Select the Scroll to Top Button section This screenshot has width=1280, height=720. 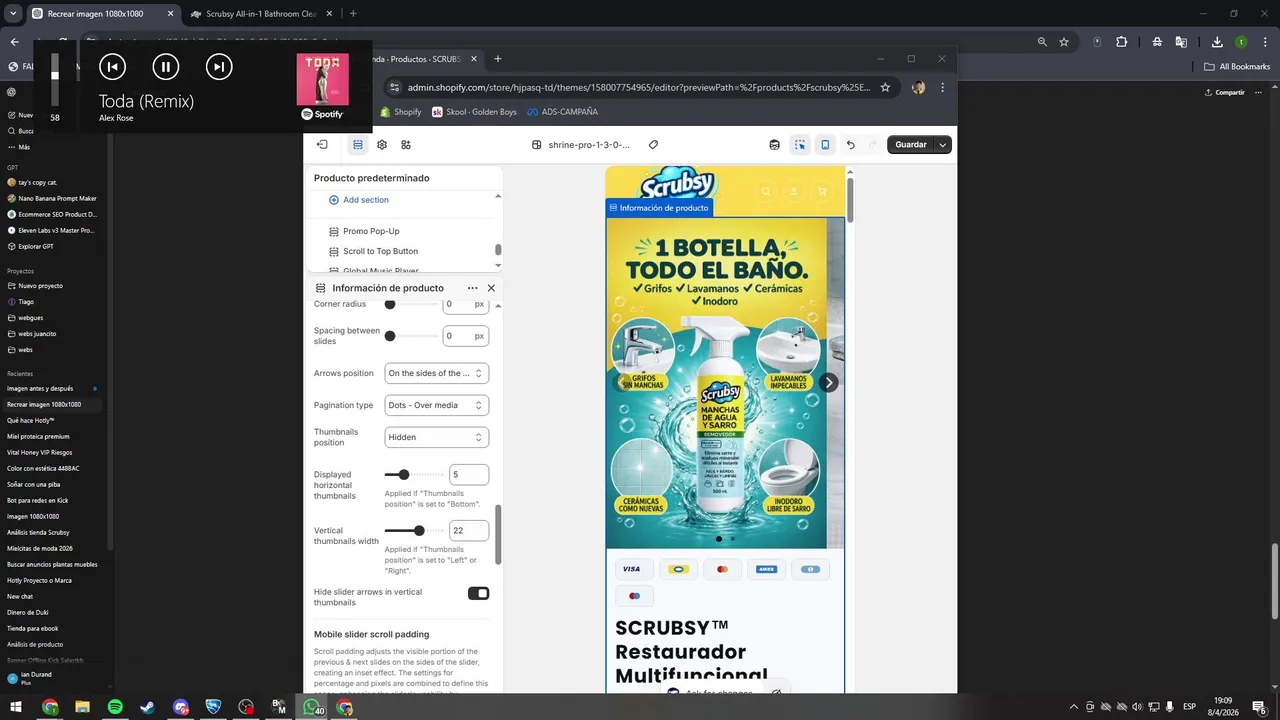click(380, 251)
